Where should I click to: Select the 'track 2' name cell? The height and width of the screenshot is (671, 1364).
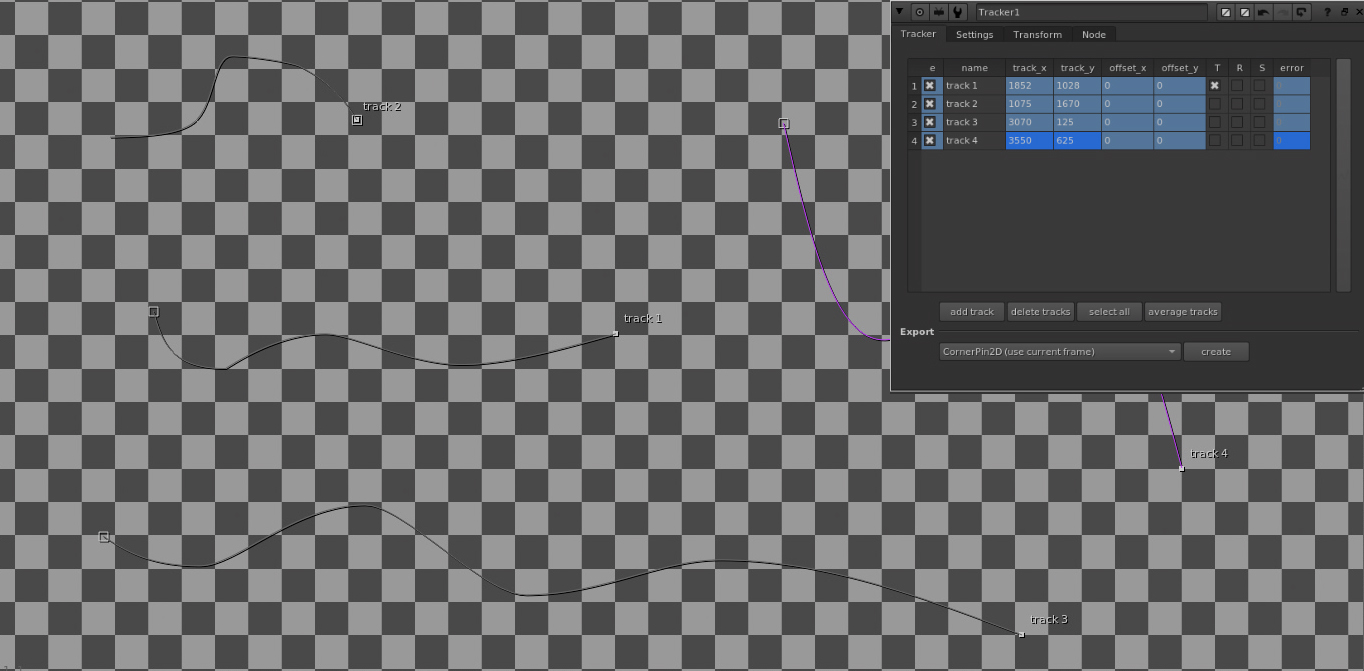click(x=973, y=104)
